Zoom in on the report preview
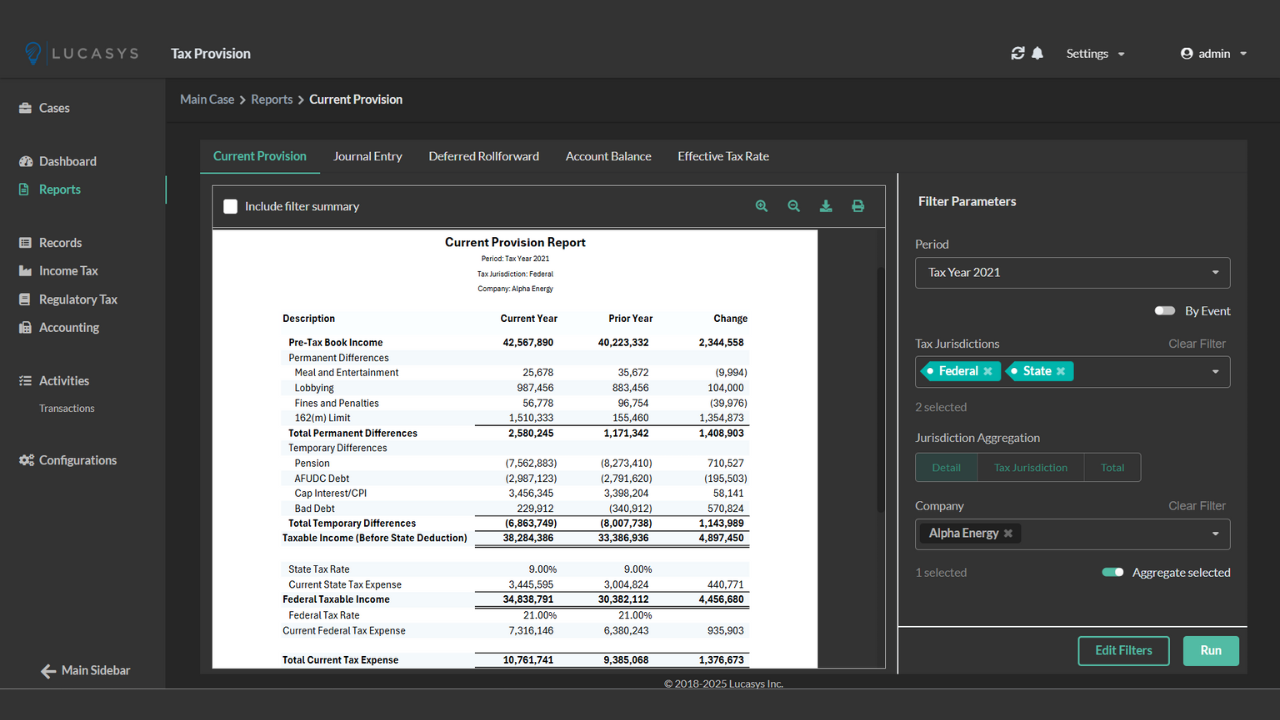 (761, 206)
